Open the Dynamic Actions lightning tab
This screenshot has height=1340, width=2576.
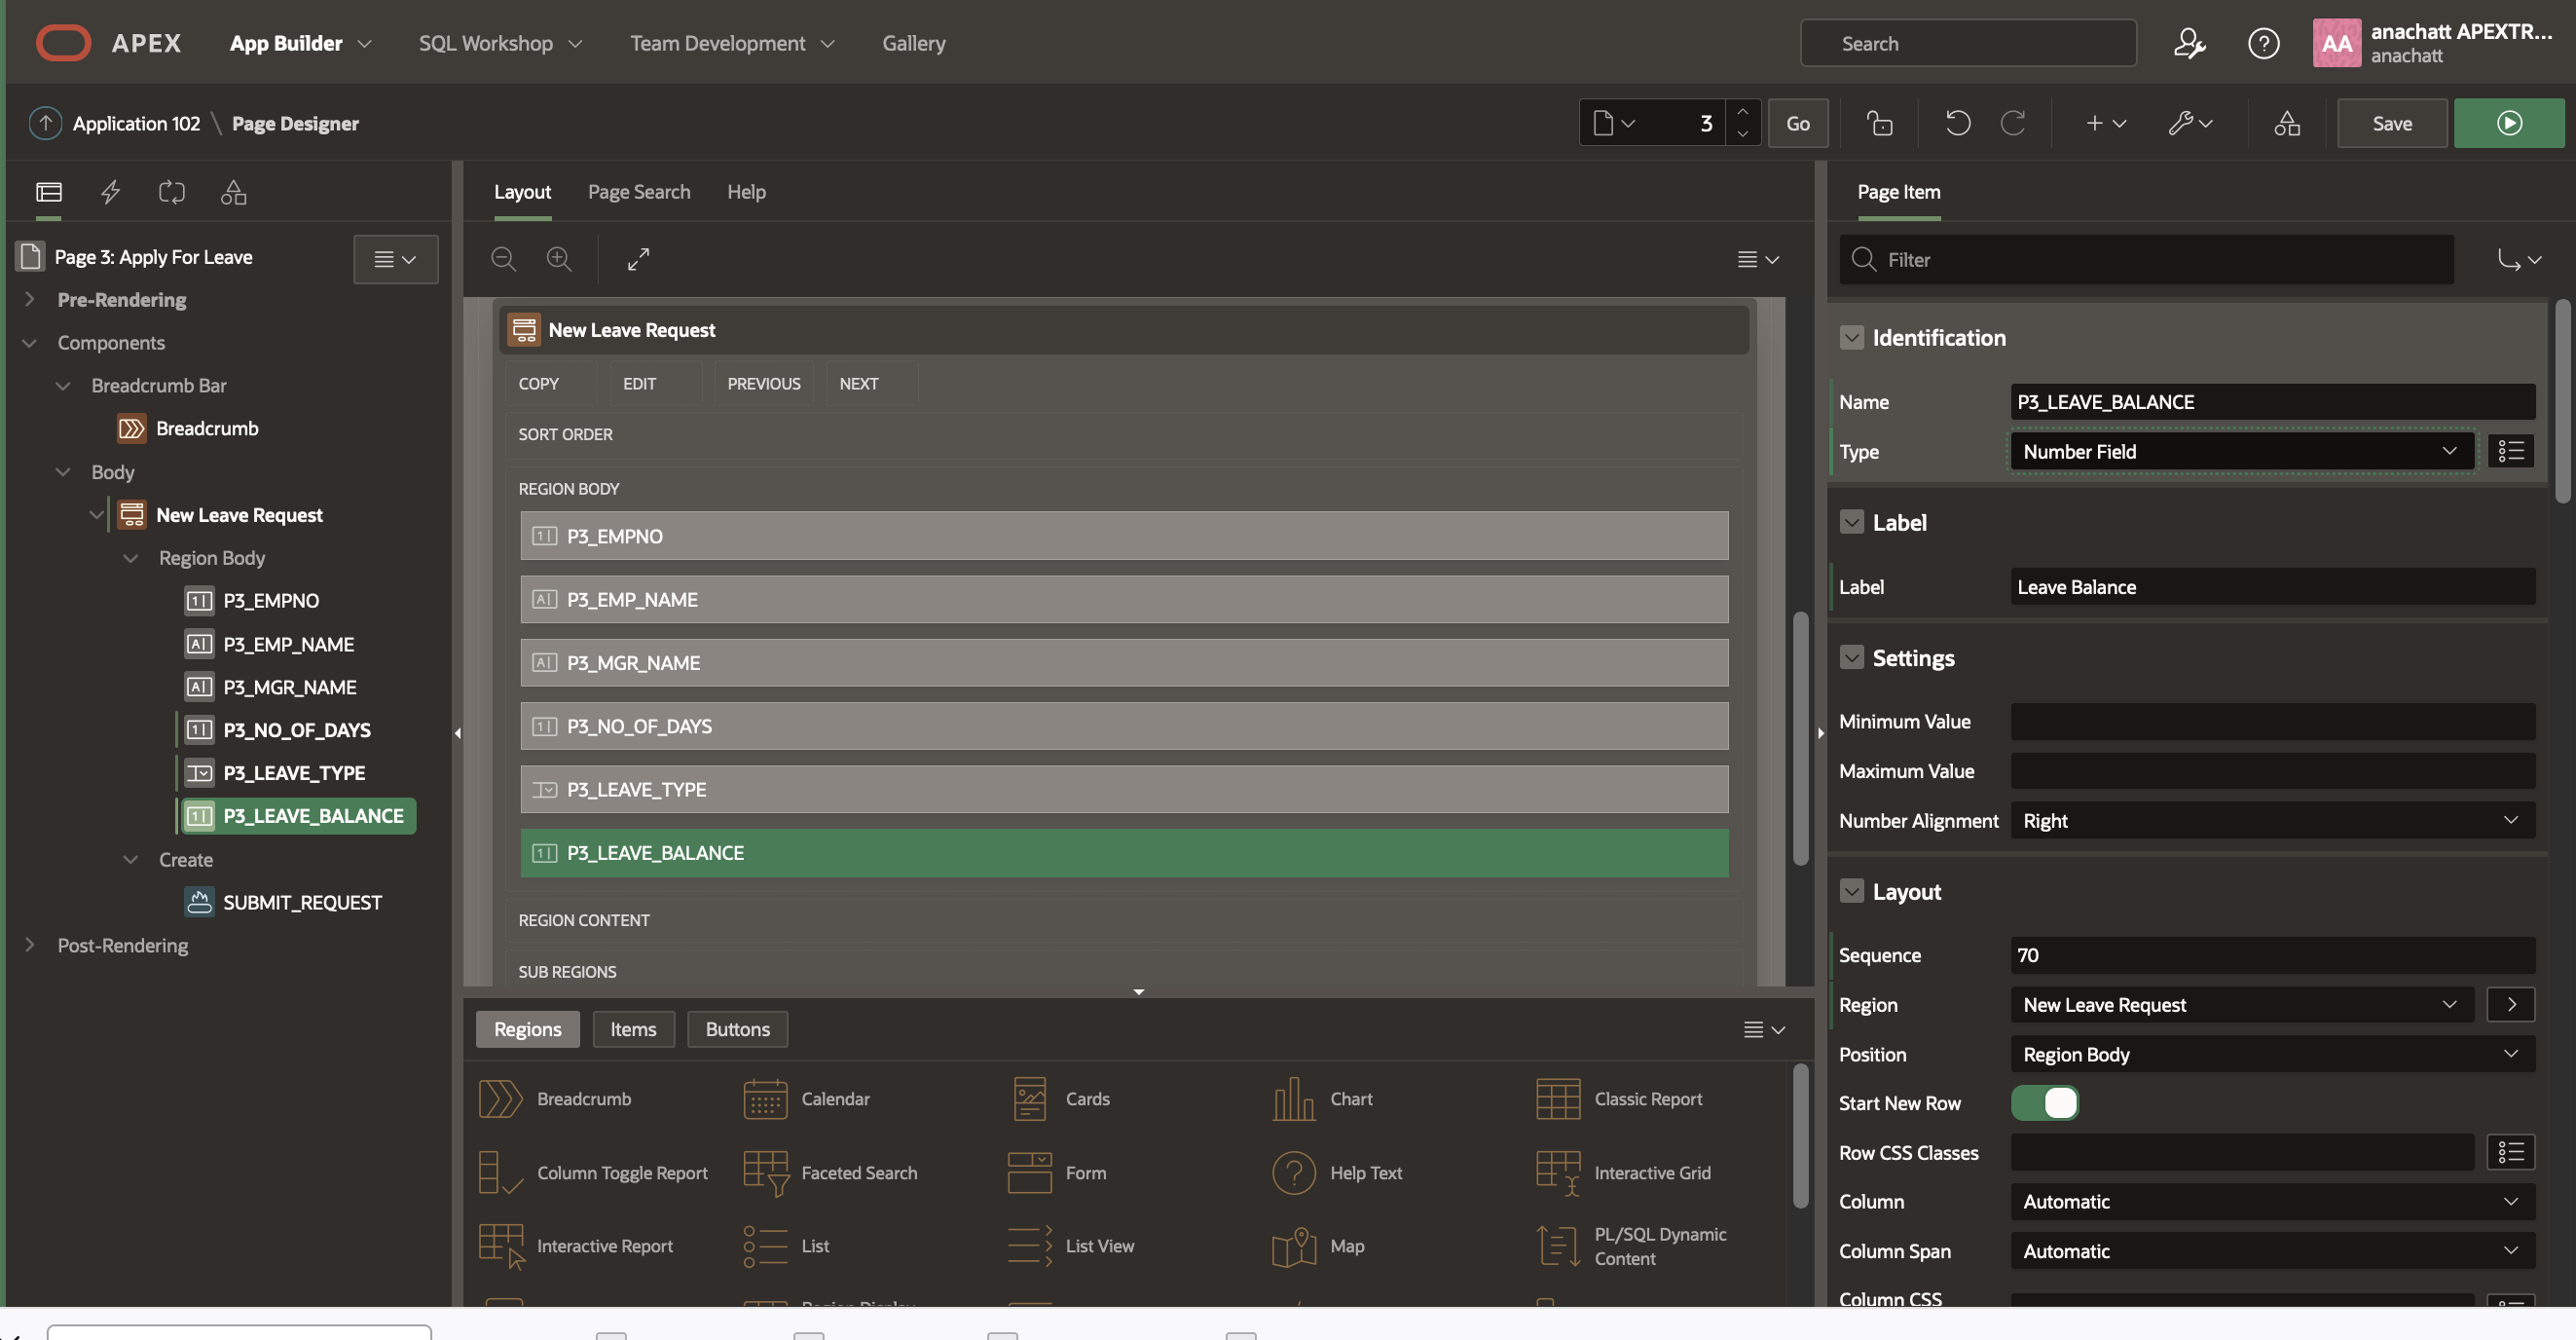click(x=110, y=191)
